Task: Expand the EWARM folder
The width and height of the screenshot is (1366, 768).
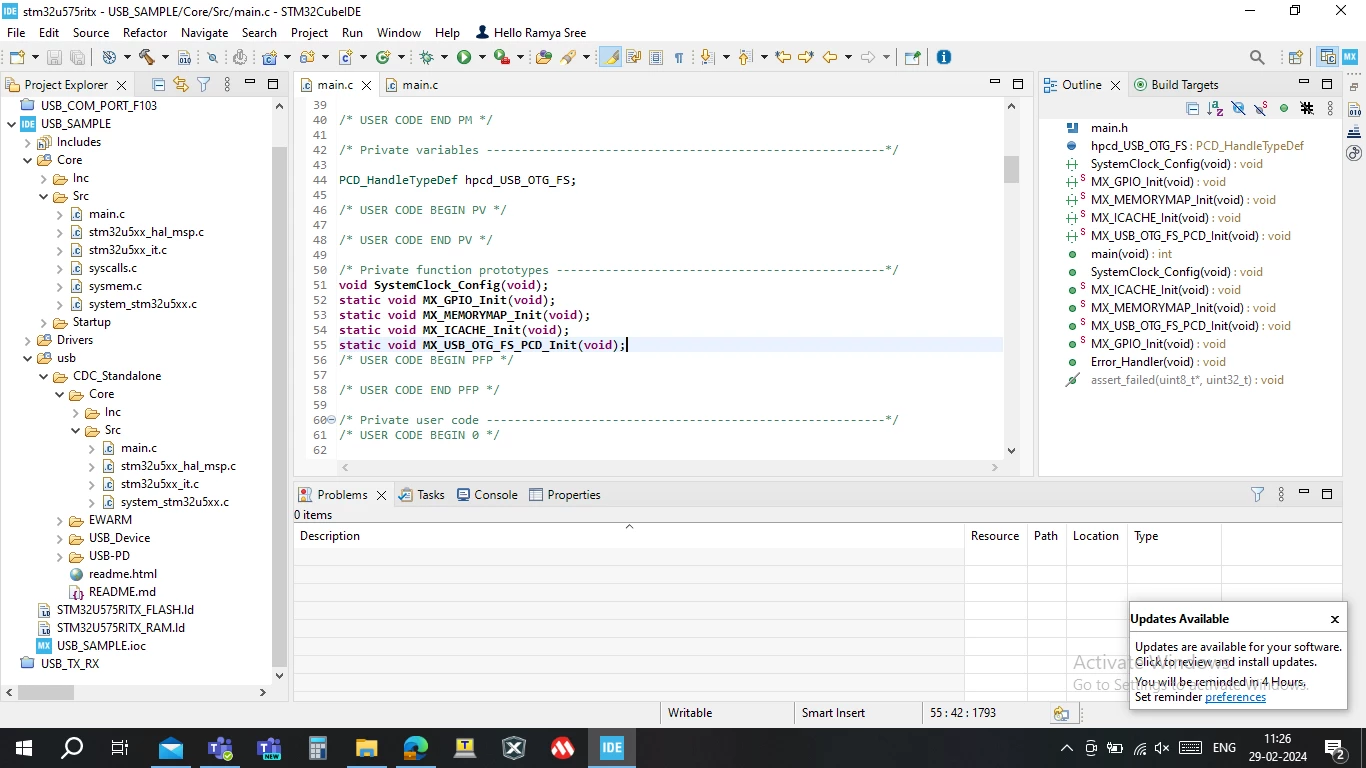Action: point(61,520)
